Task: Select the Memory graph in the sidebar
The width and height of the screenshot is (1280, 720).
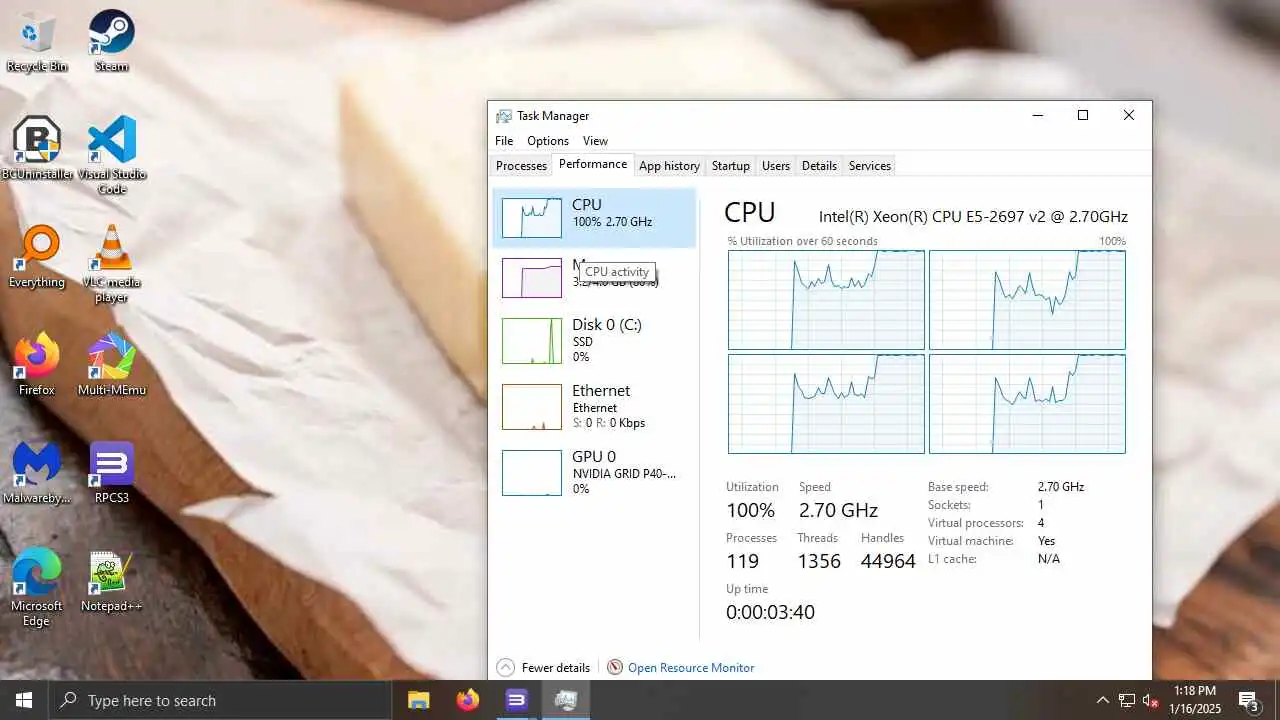Action: point(532,278)
